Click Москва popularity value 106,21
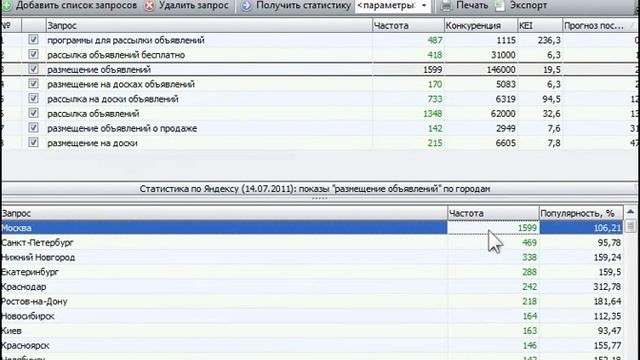The image size is (640, 360). pos(607,228)
